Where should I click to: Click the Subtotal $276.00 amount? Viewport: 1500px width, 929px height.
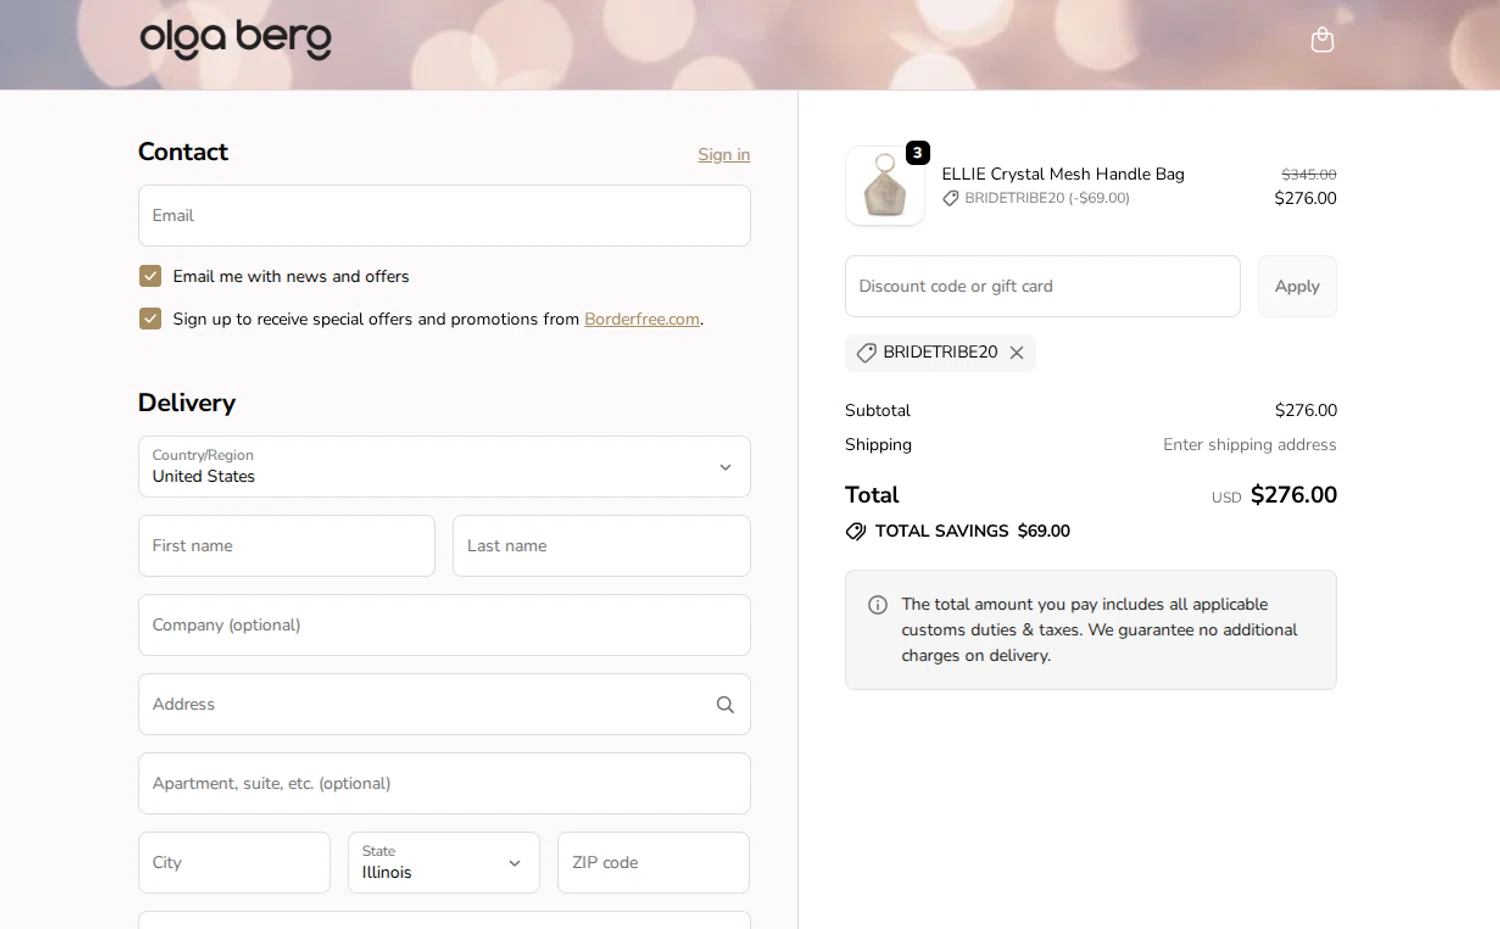1306,410
